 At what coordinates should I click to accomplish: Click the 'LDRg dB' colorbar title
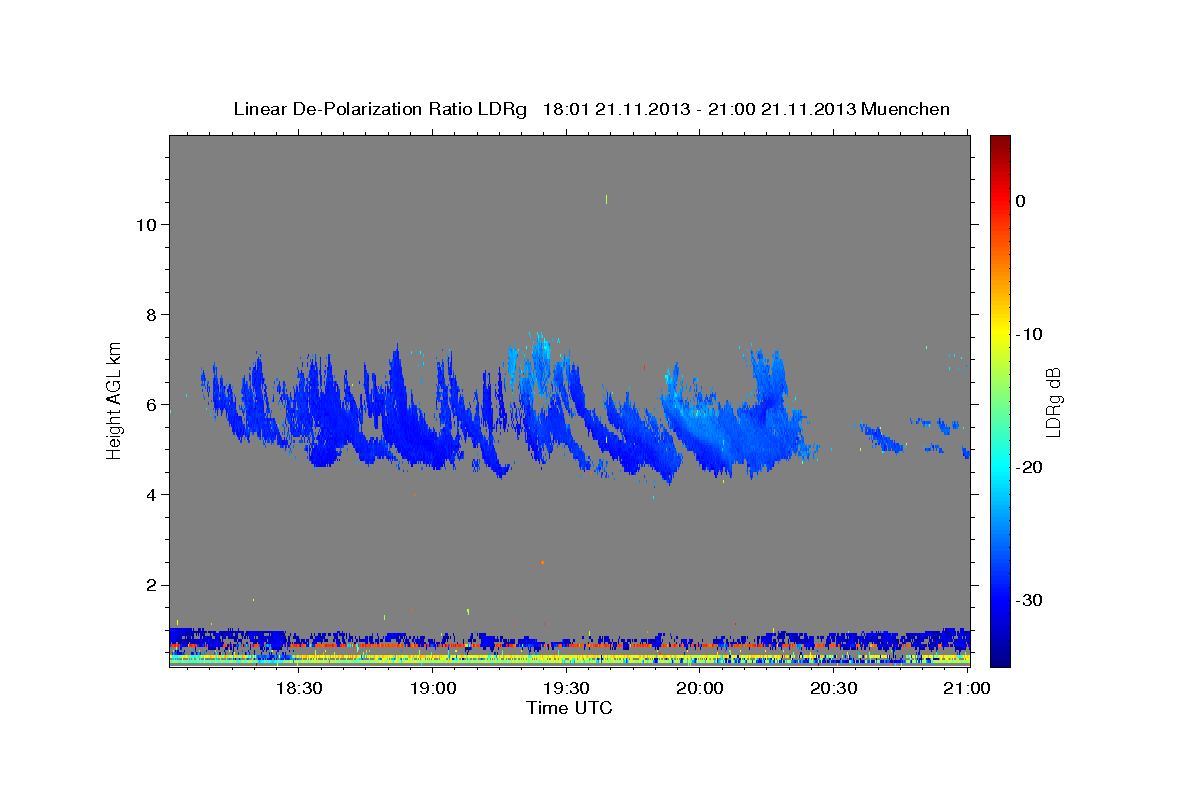1054,401
